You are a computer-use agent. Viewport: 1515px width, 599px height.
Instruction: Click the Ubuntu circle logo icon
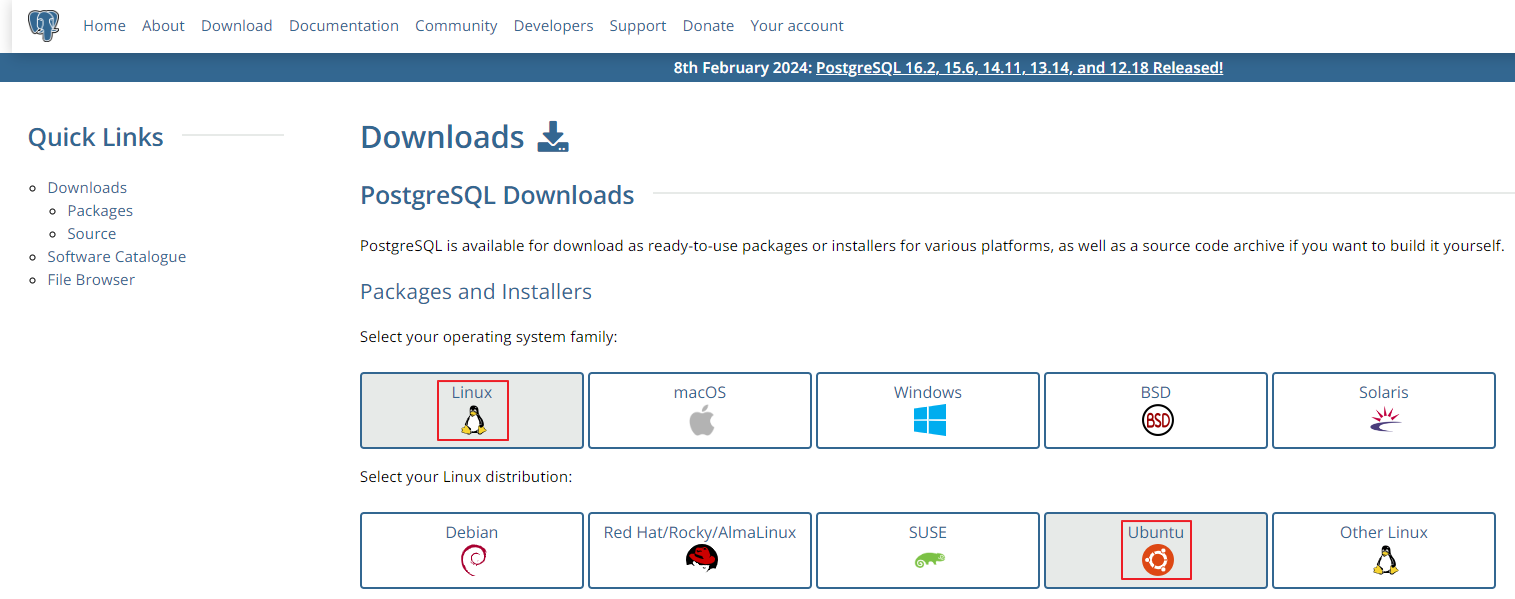[x=1157, y=560]
